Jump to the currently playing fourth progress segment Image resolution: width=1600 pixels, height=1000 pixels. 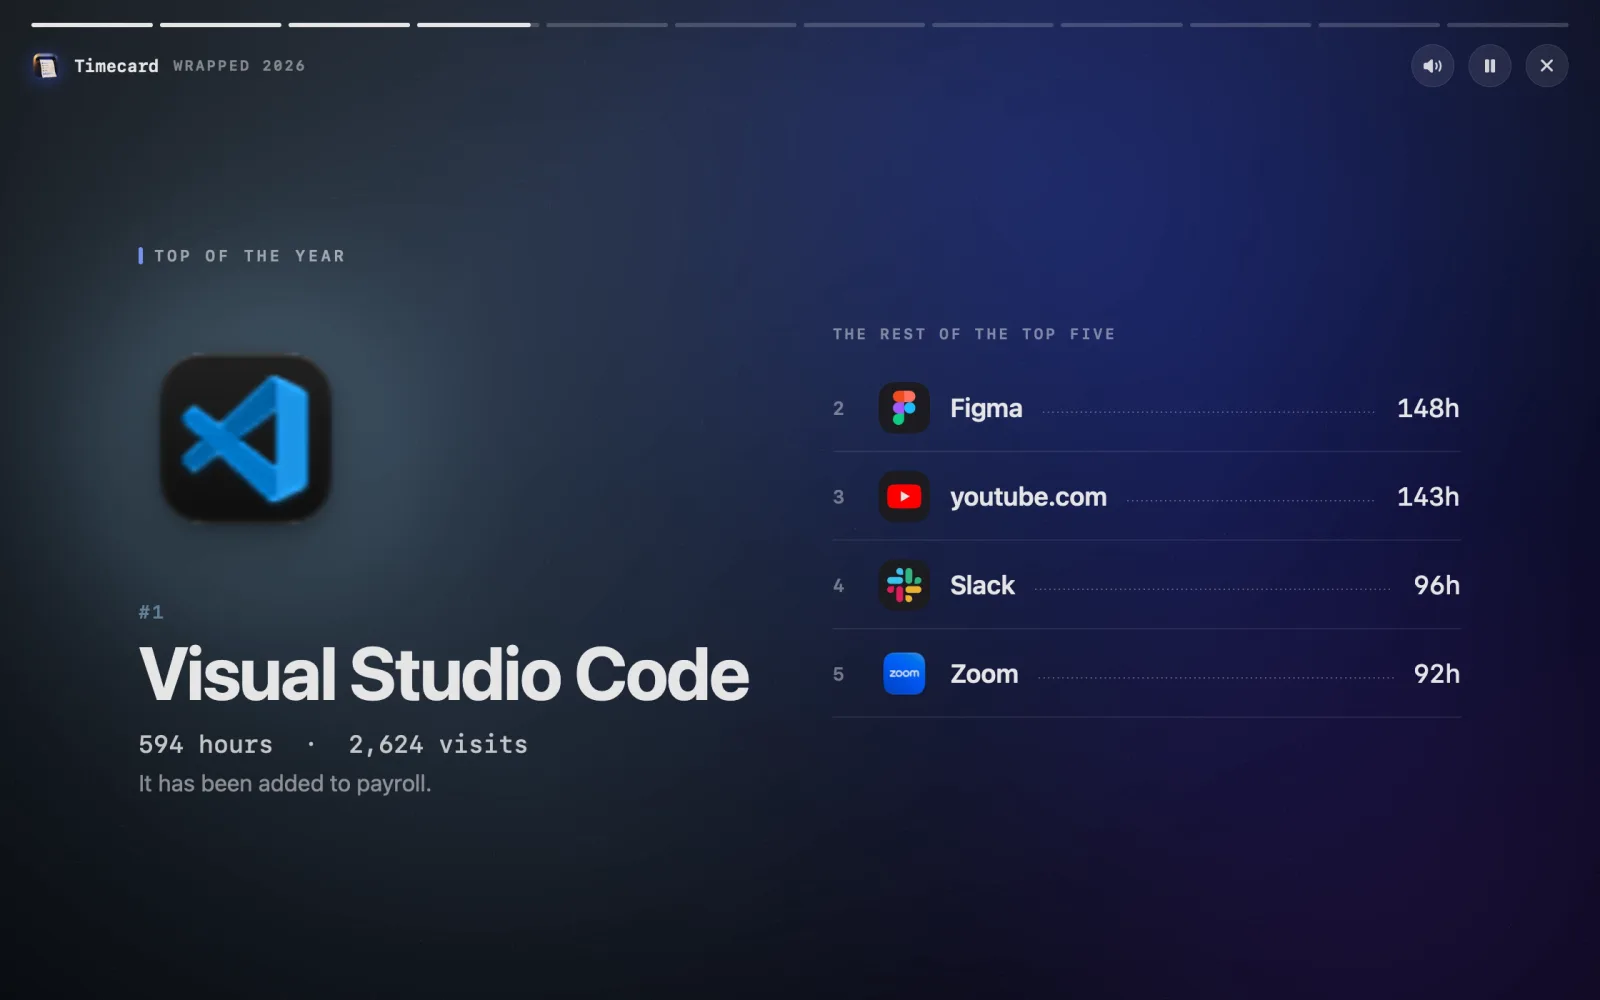[x=478, y=24]
